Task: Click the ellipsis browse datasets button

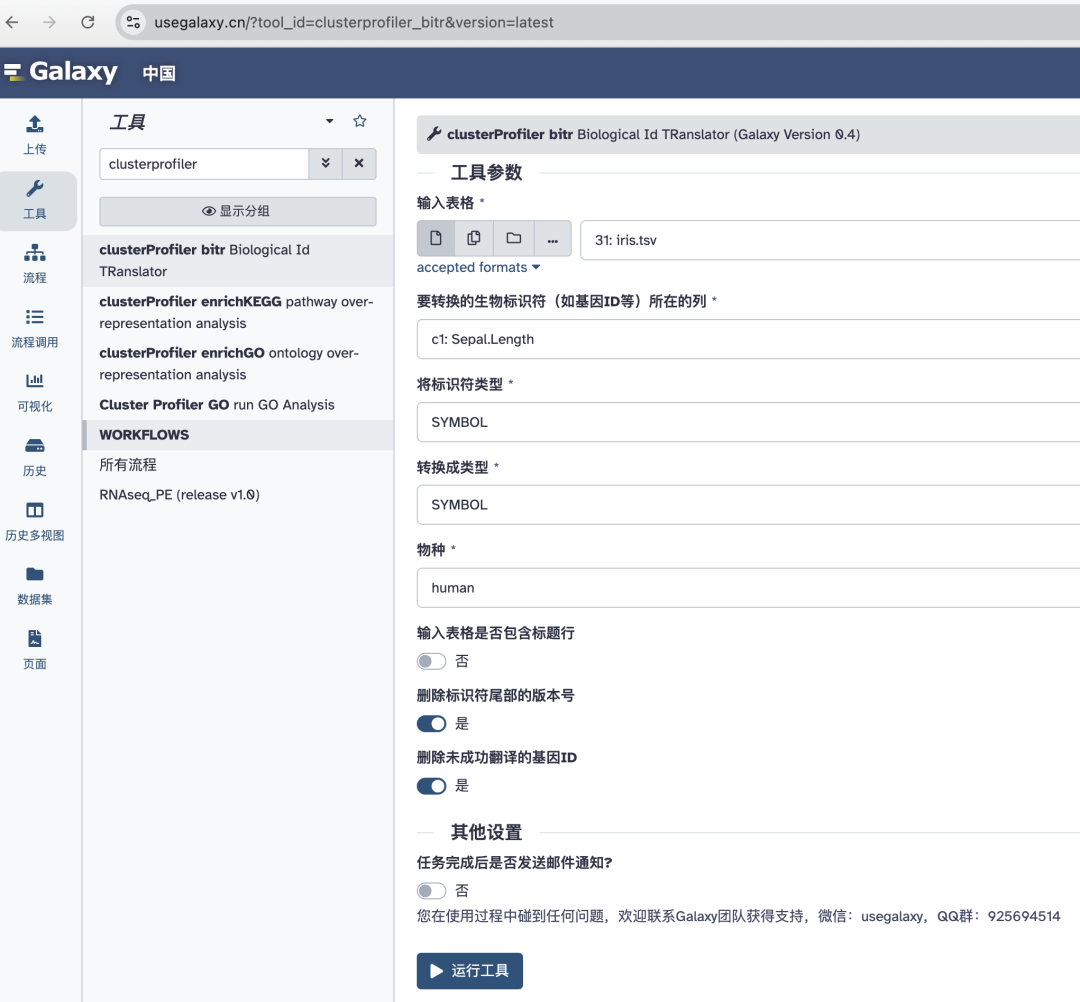Action: point(552,238)
